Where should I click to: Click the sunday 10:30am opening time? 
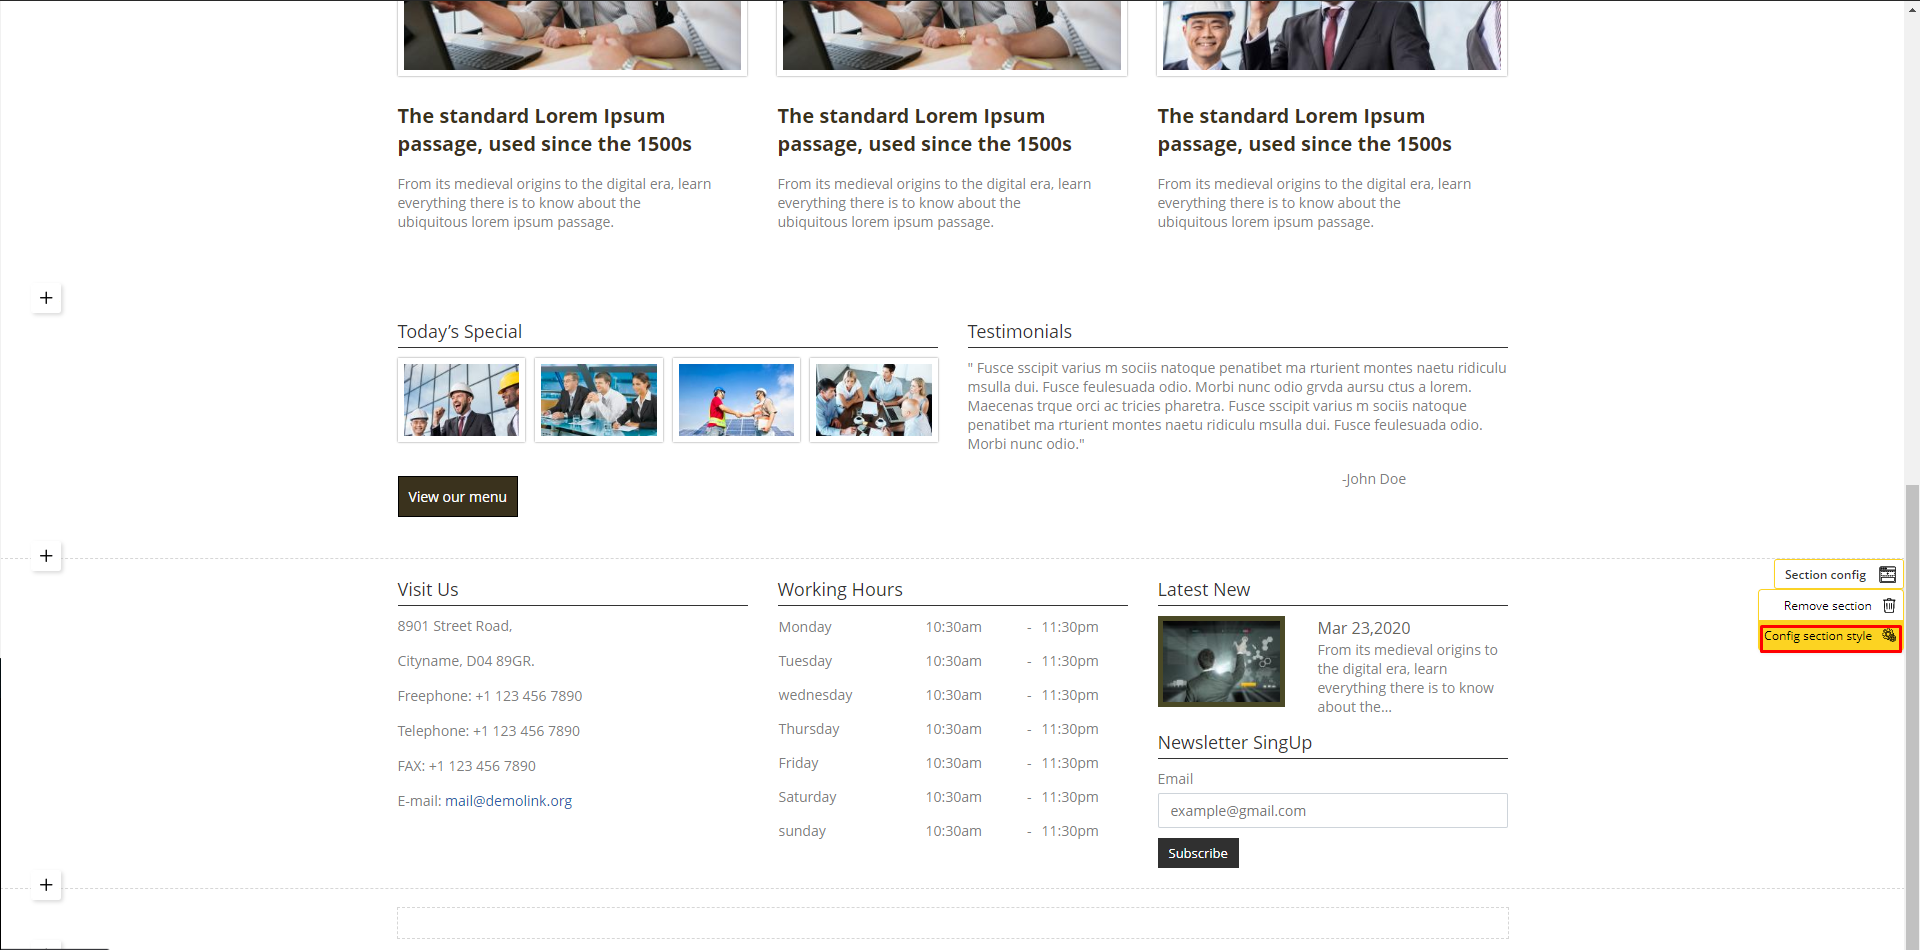click(953, 831)
